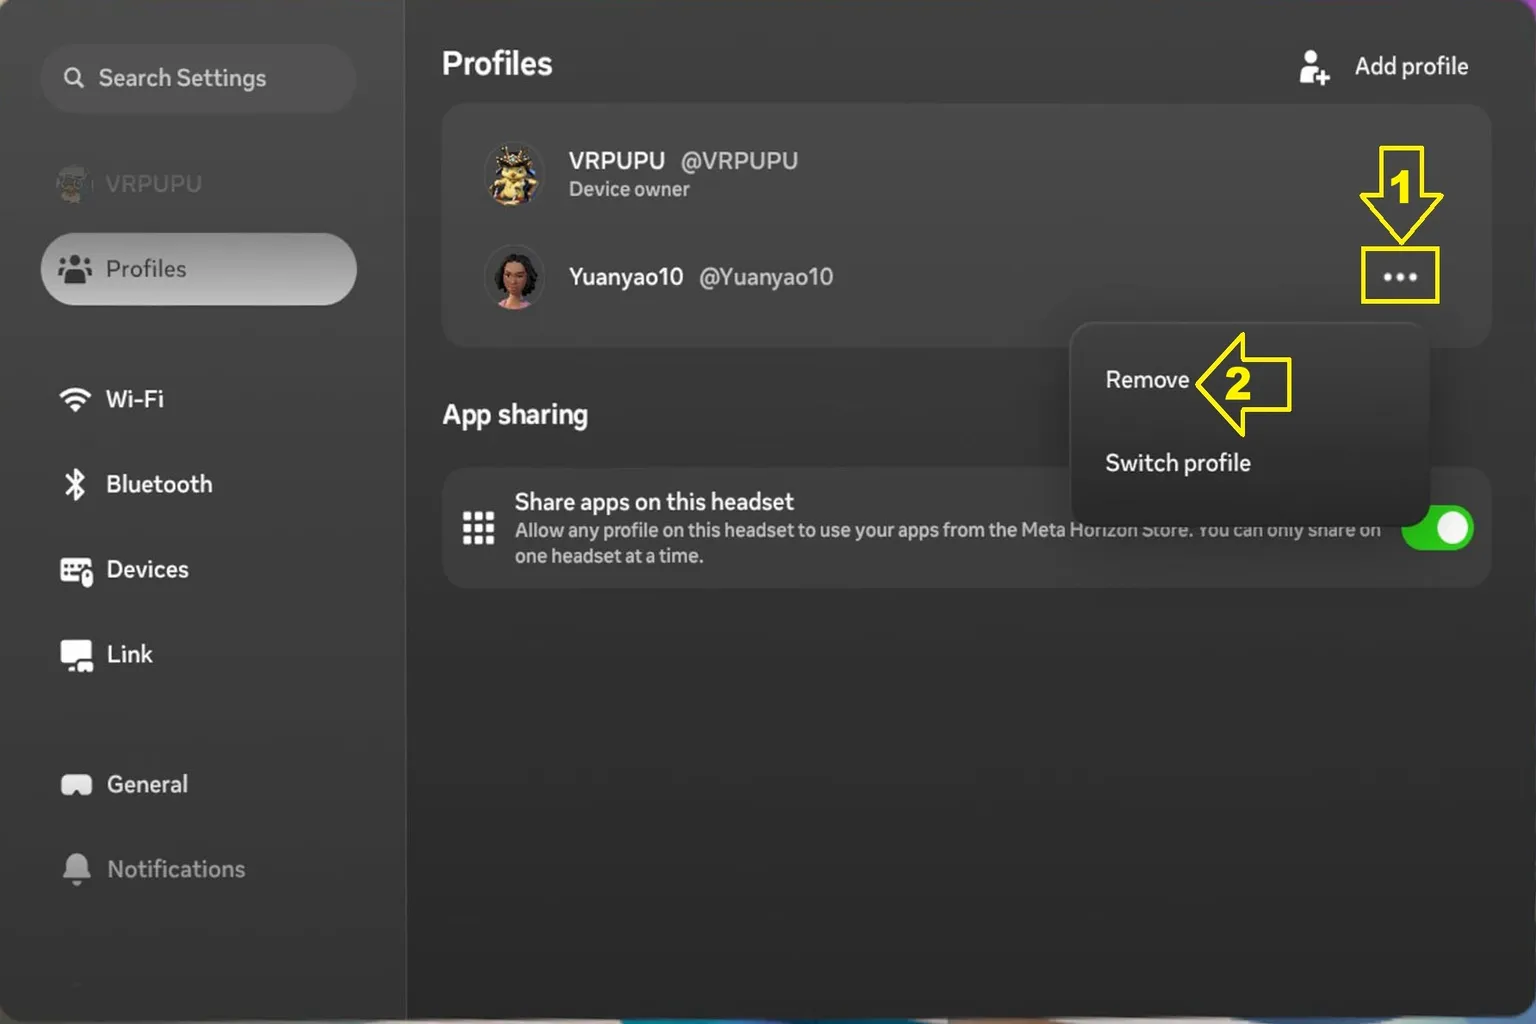Choose Remove from the profile menu

pos(1147,380)
